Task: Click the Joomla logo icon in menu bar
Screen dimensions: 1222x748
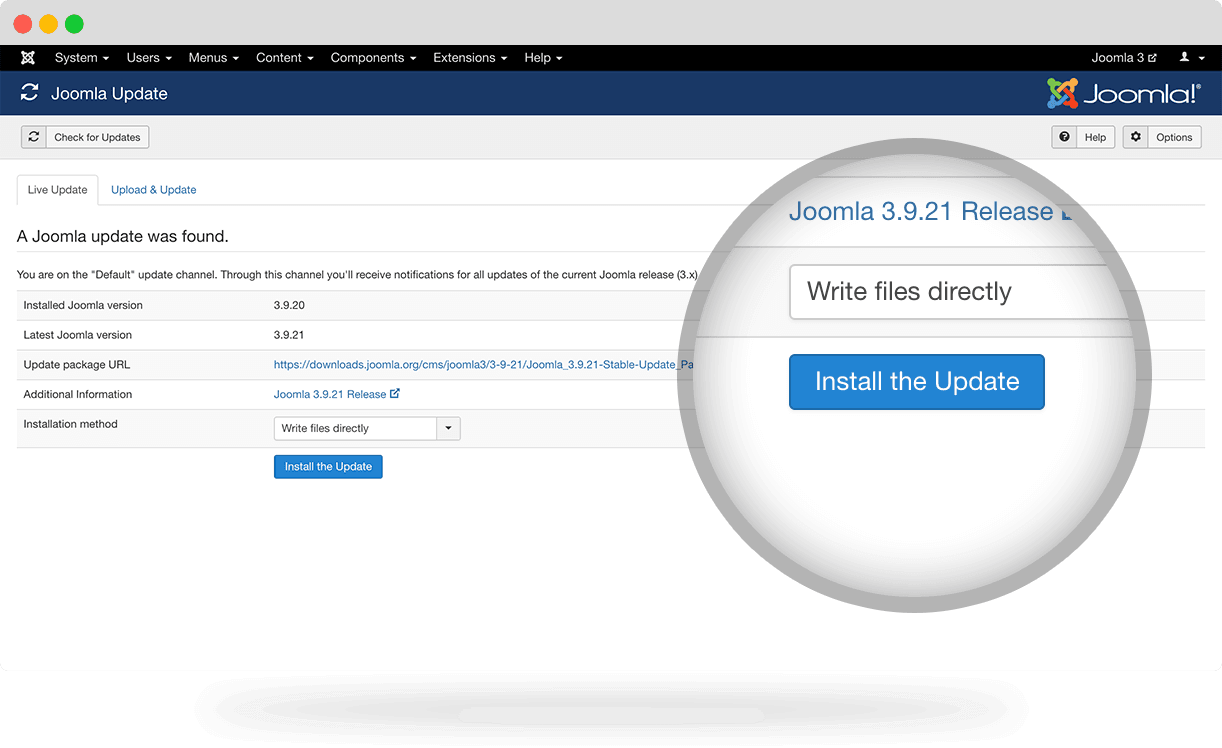Action: coord(28,58)
